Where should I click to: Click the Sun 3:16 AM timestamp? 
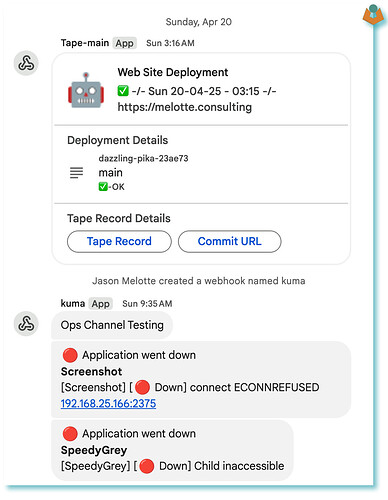click(170, 43)
